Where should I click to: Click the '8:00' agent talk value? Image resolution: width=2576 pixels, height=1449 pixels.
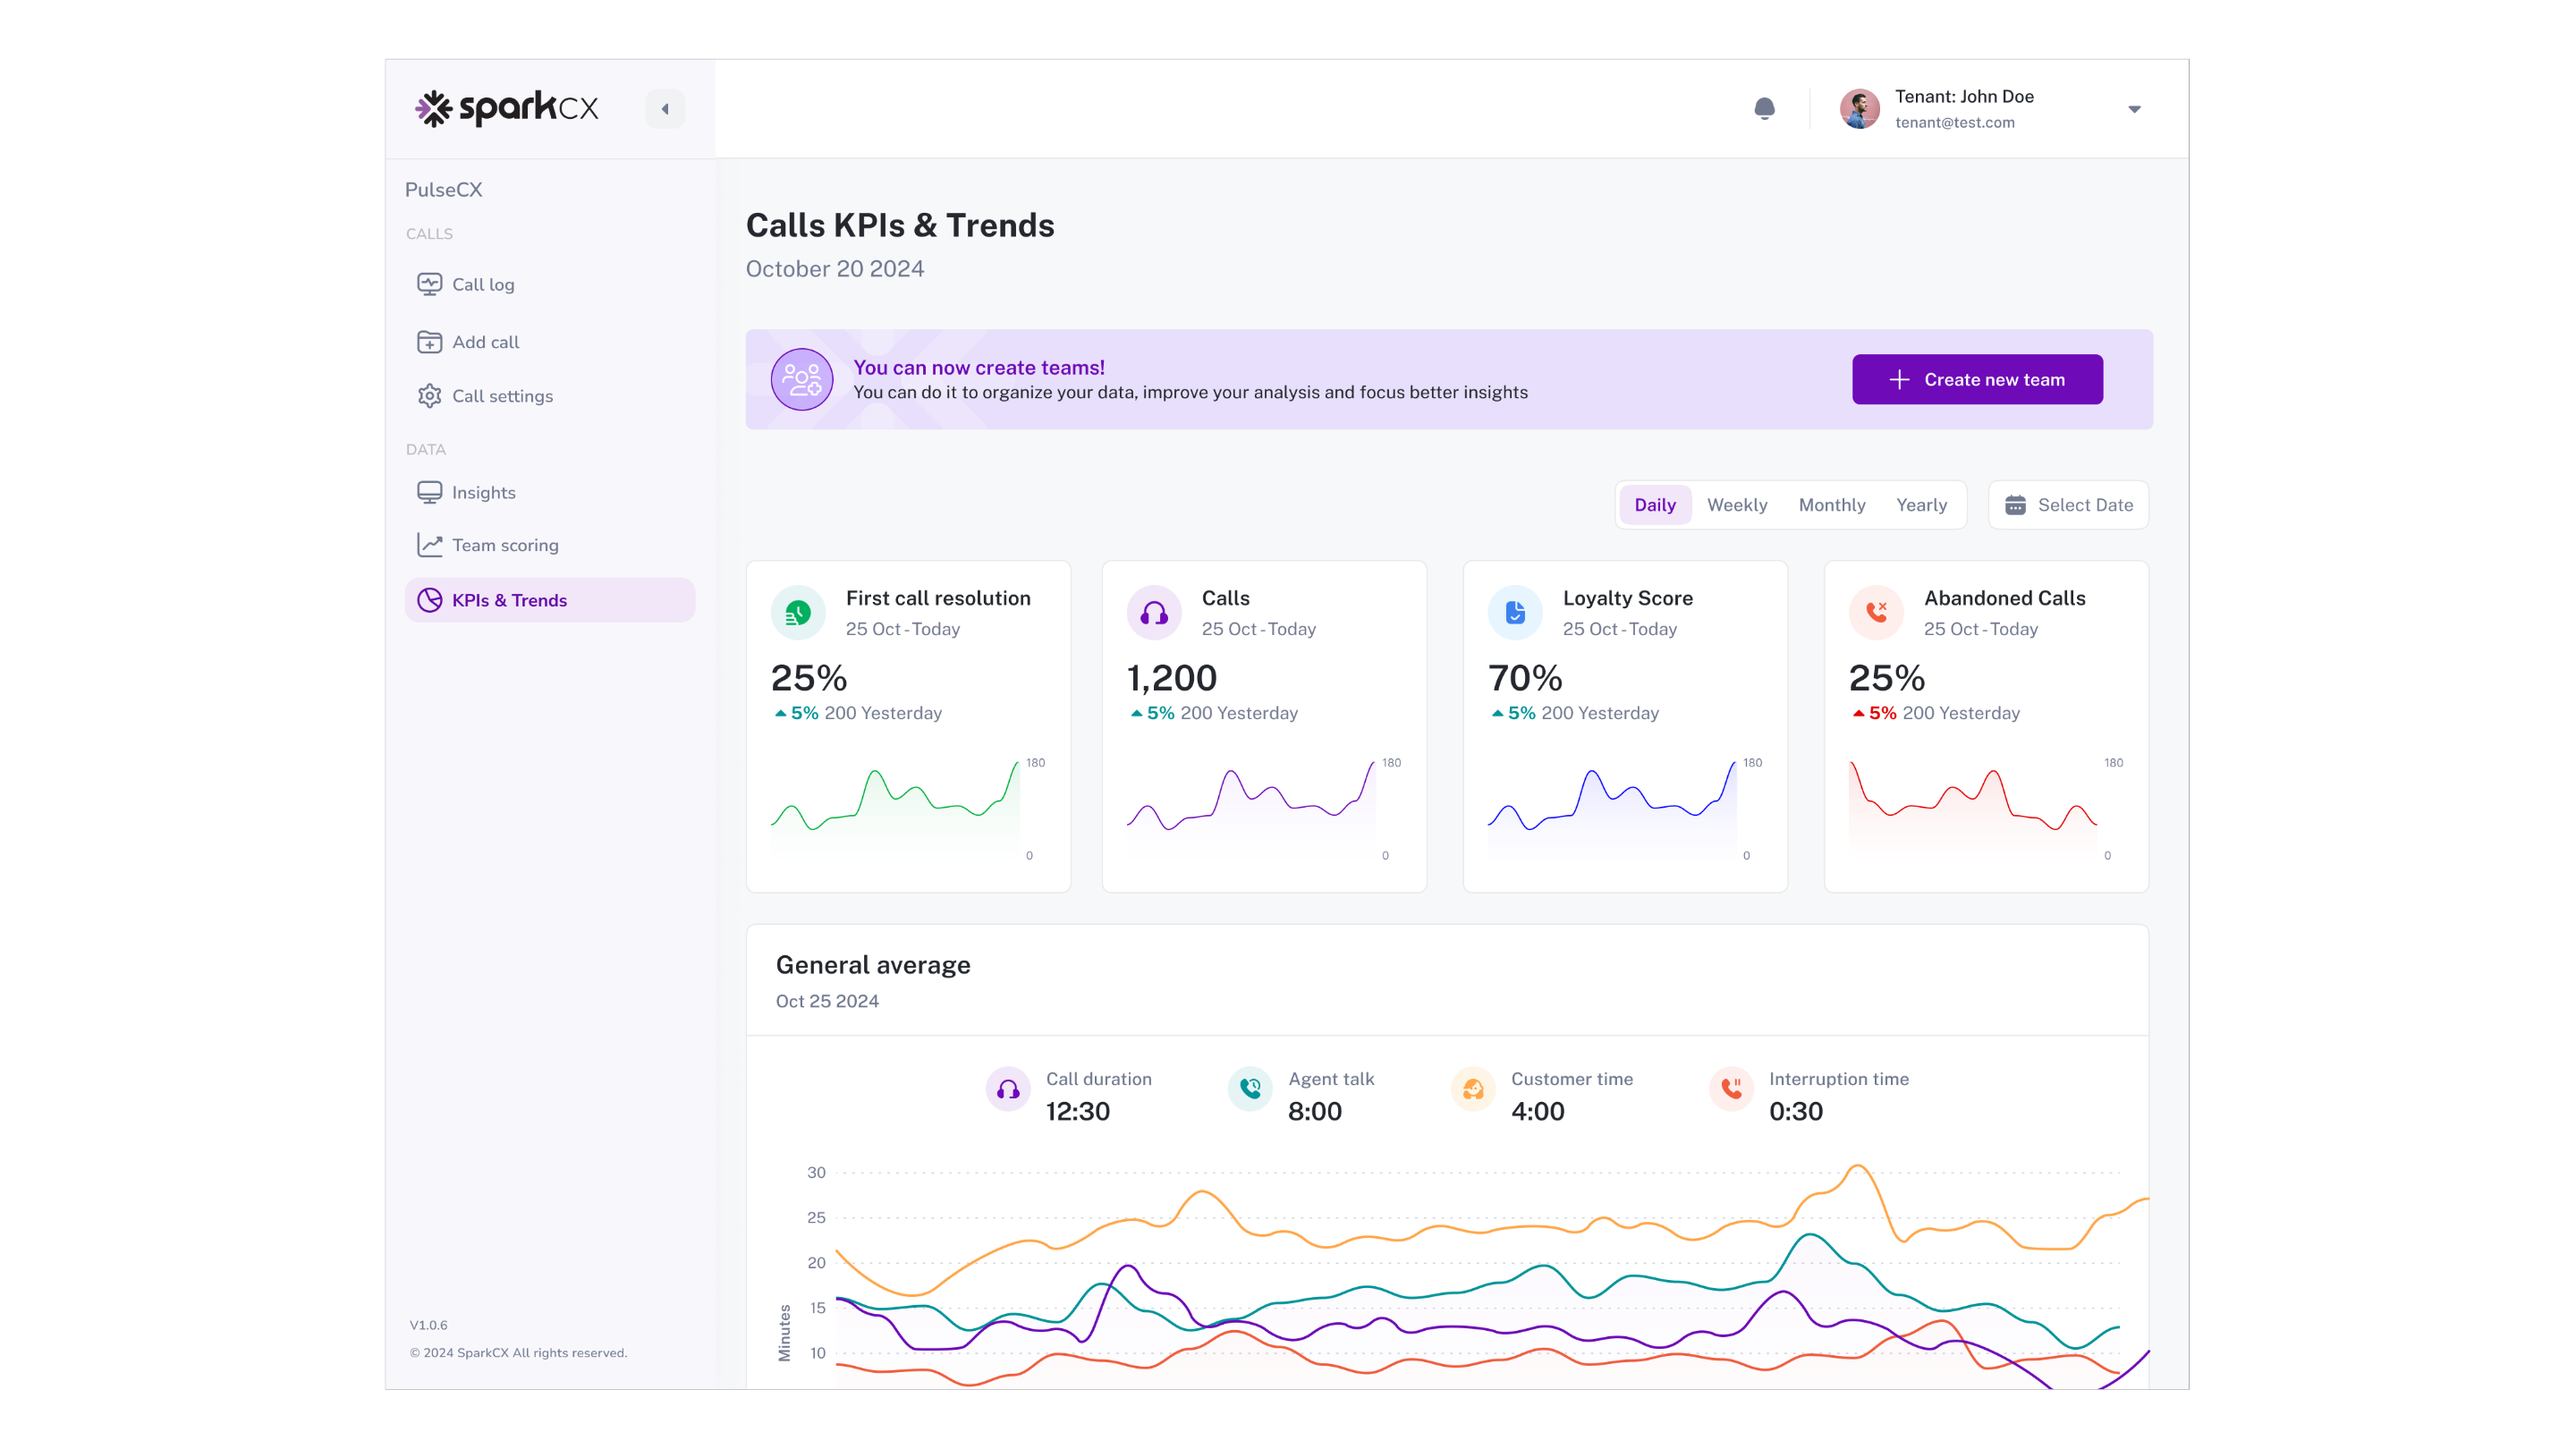1315,1111
